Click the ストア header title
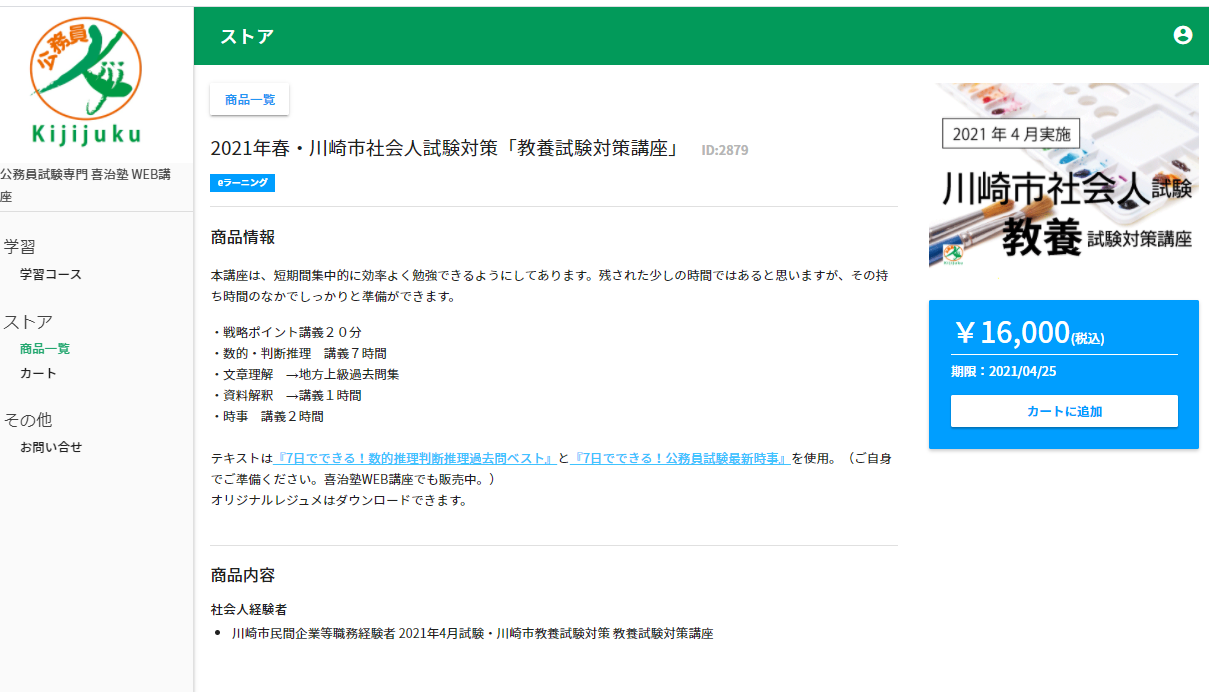1209x692 pixels. pos(247,37)
